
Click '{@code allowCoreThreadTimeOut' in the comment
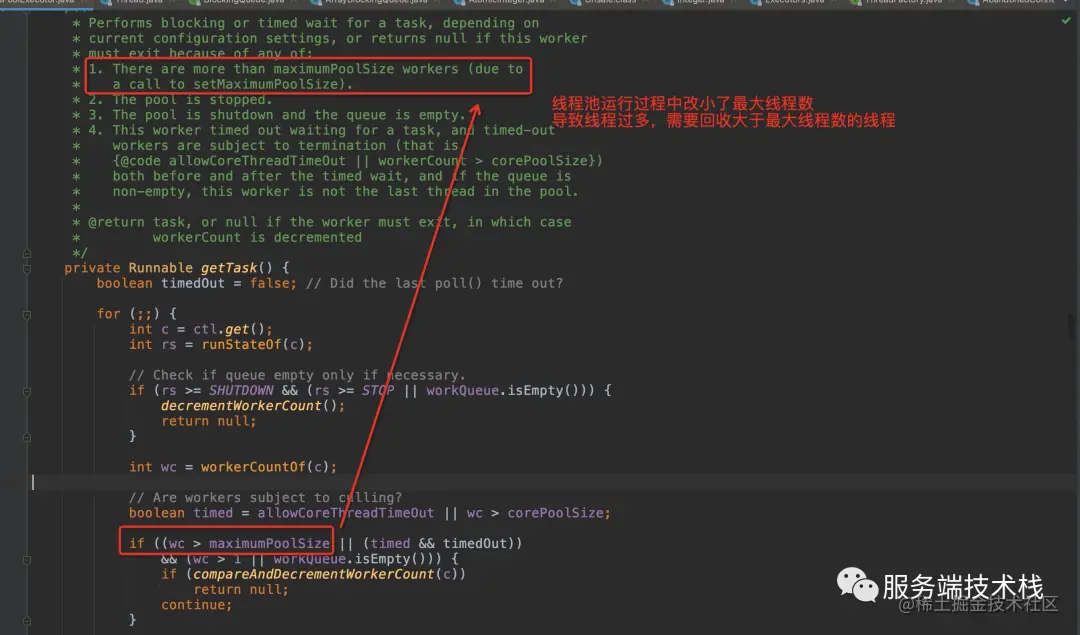click(229, 160)
